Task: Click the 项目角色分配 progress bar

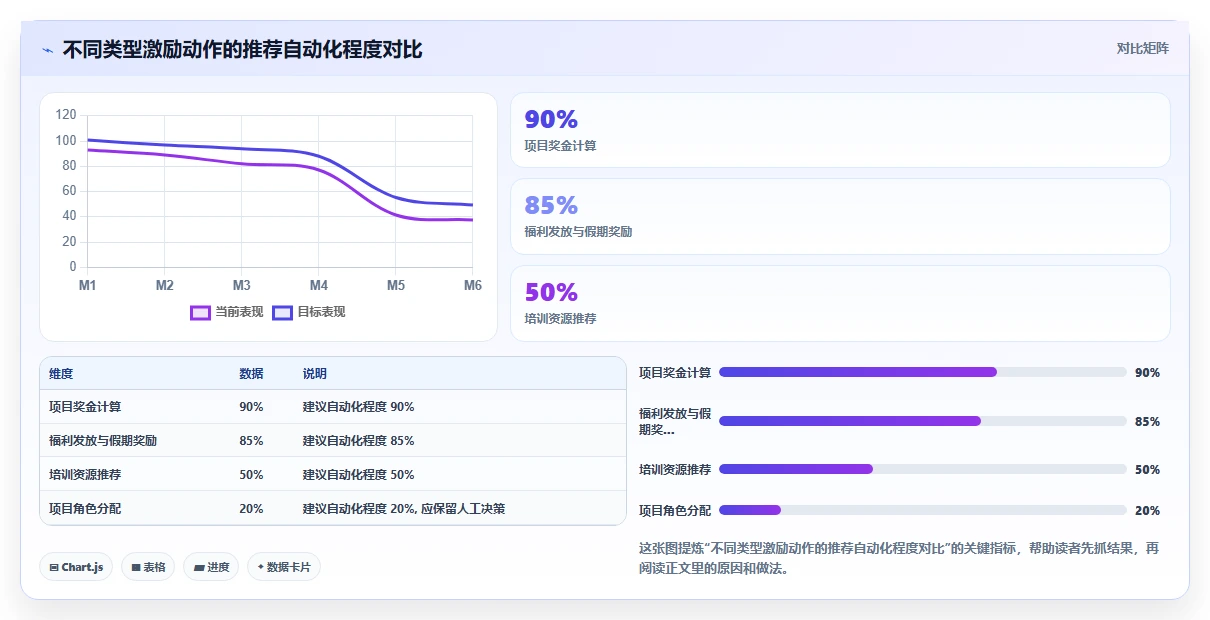Action: point(923,510)
